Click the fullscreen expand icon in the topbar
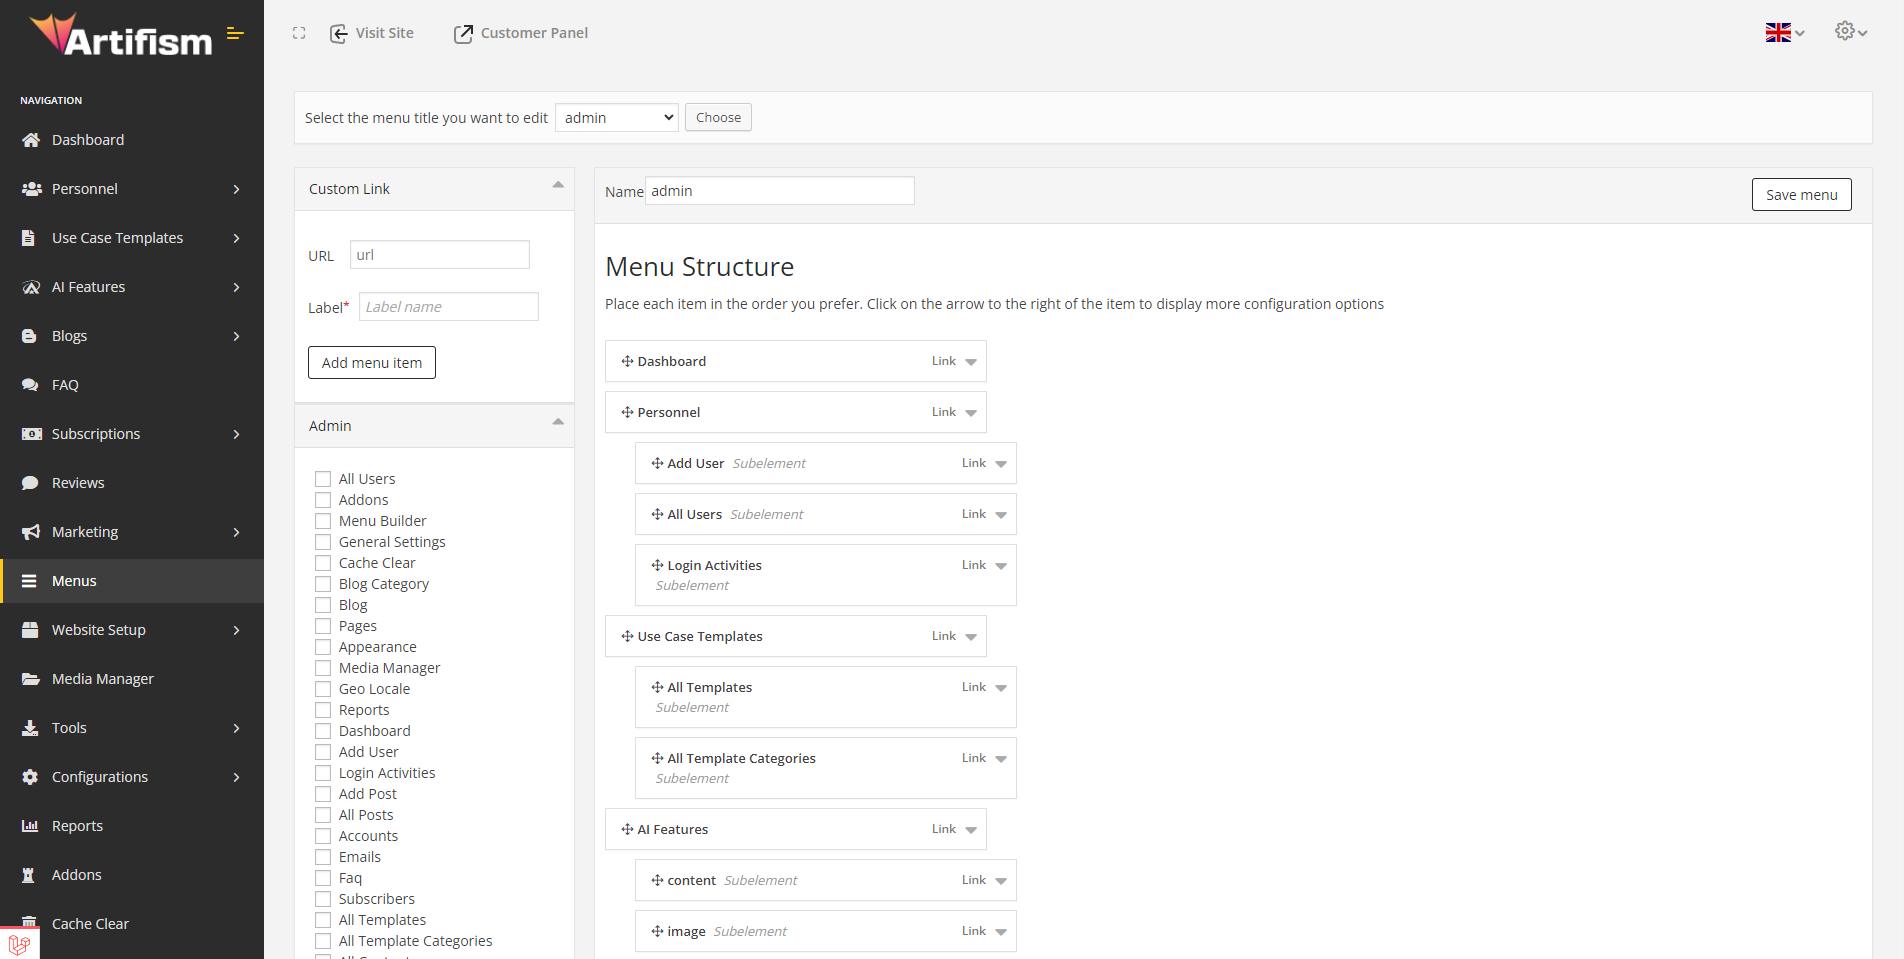 pos(299,32)
